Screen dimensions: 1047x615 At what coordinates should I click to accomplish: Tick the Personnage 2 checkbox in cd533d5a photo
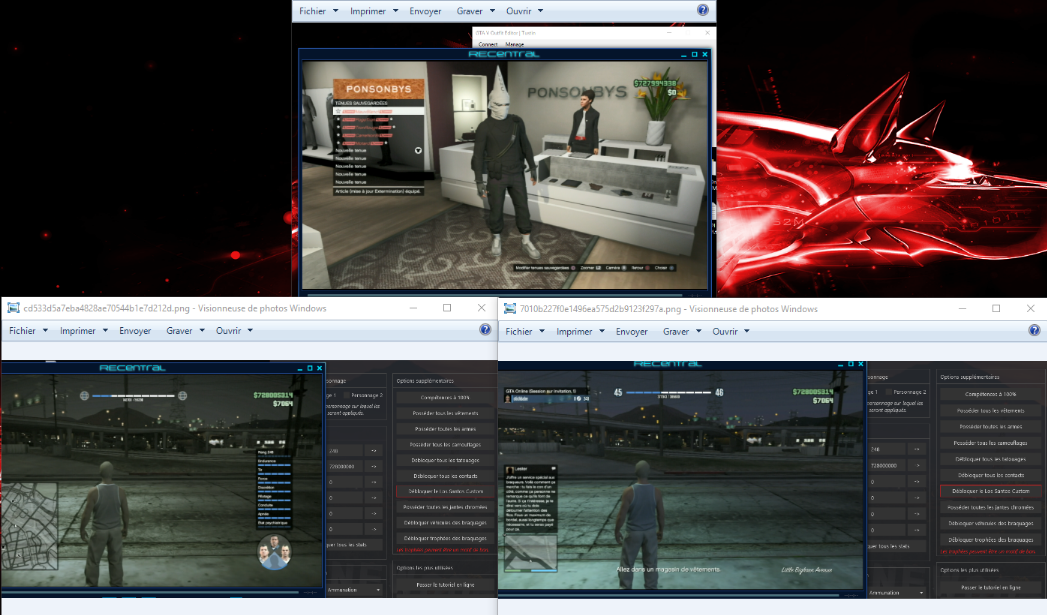coord(346,395)
